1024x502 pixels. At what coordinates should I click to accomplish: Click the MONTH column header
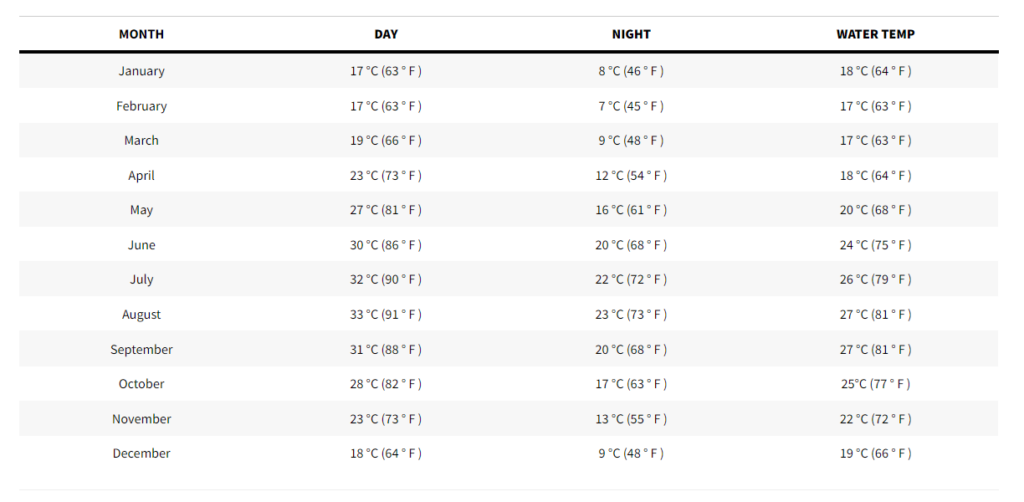point(141,34)
